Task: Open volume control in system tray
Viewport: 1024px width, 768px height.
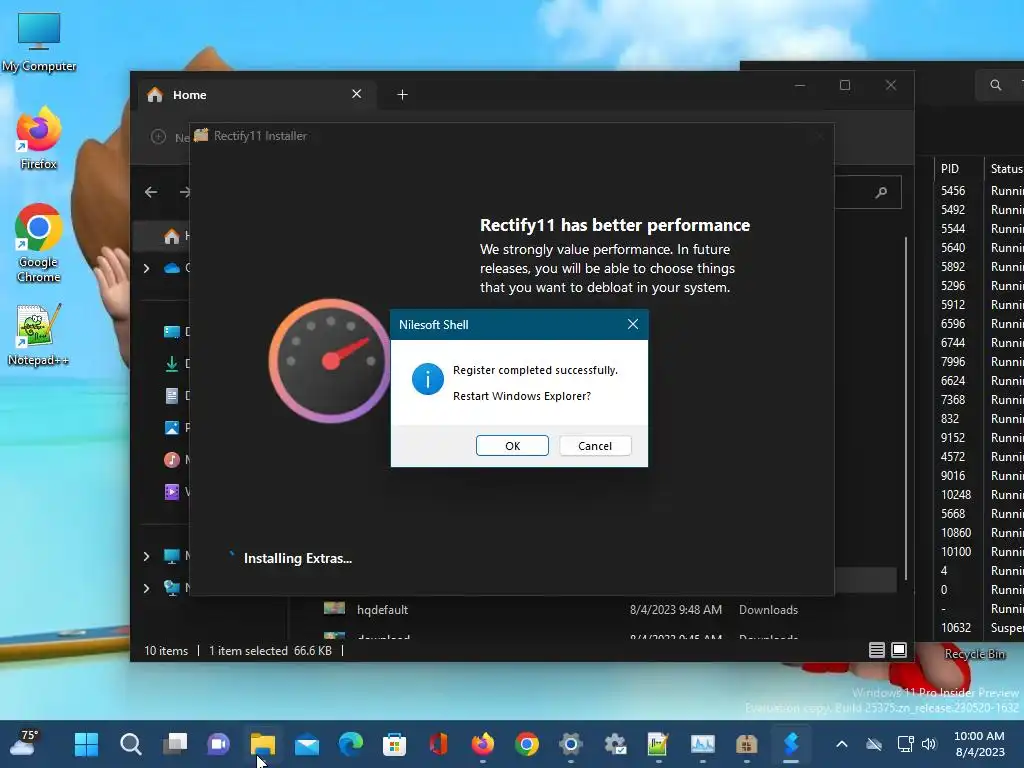Action: tap(929, 744)
